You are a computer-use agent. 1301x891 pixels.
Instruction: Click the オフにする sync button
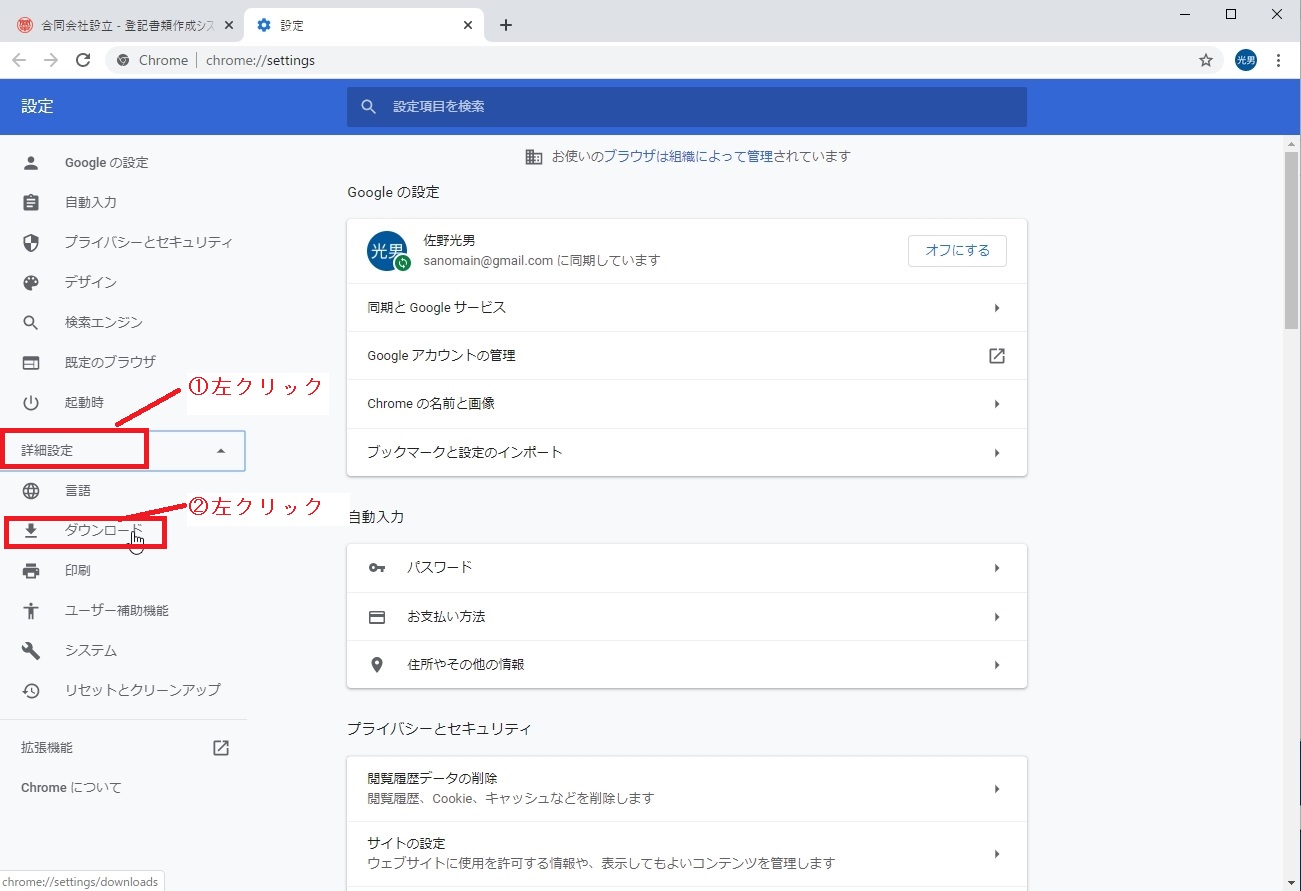[956, 251]
